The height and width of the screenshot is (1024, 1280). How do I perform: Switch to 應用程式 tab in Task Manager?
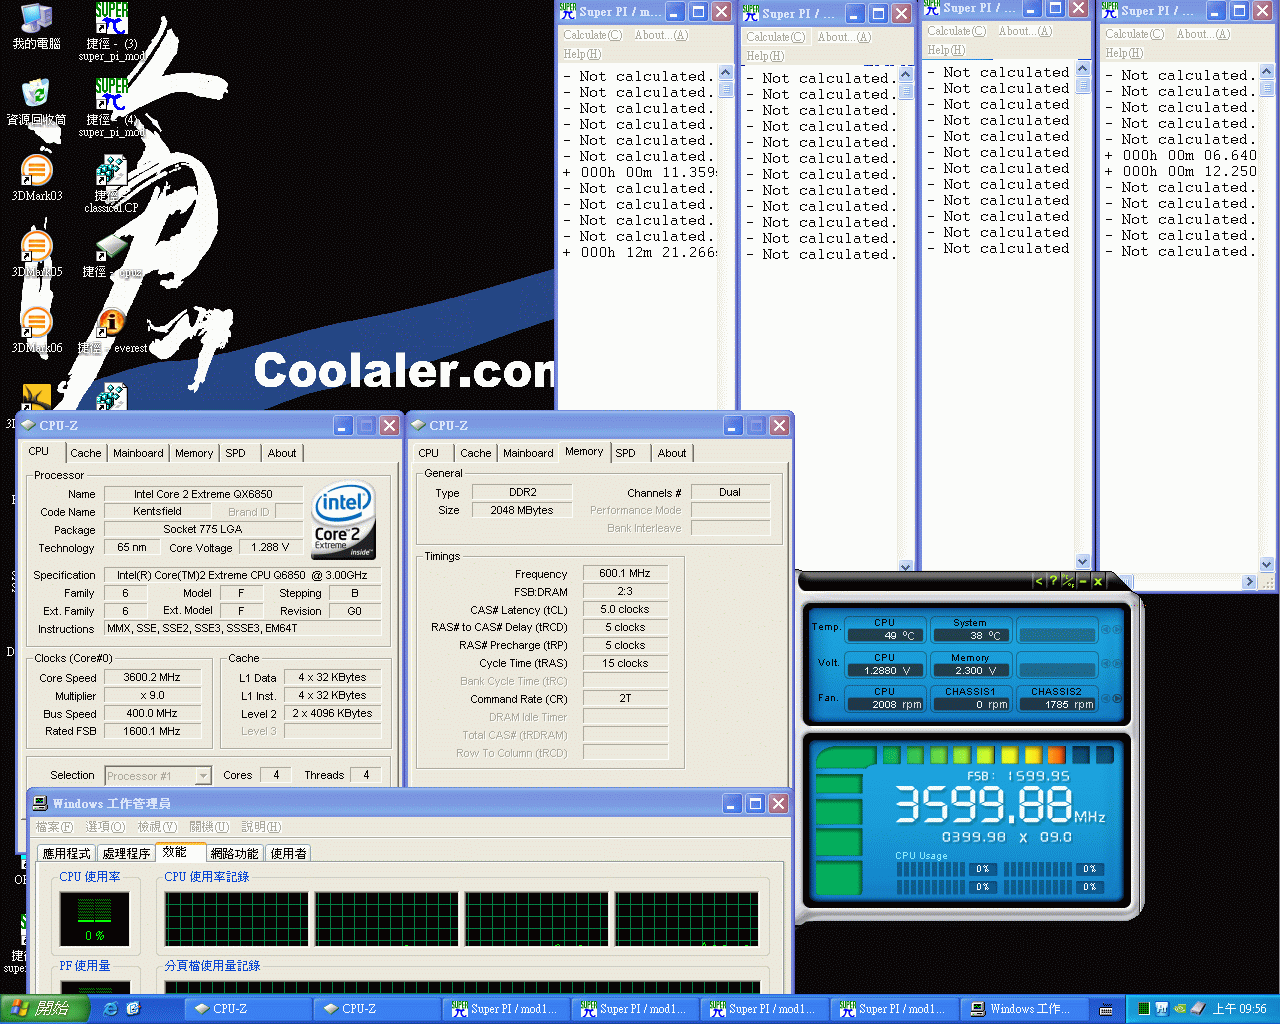pyautogui.click(x=67, y=853)
